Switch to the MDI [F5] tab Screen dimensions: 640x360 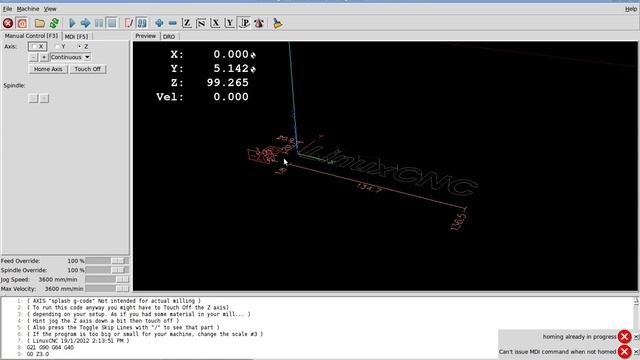pos(76,36)
